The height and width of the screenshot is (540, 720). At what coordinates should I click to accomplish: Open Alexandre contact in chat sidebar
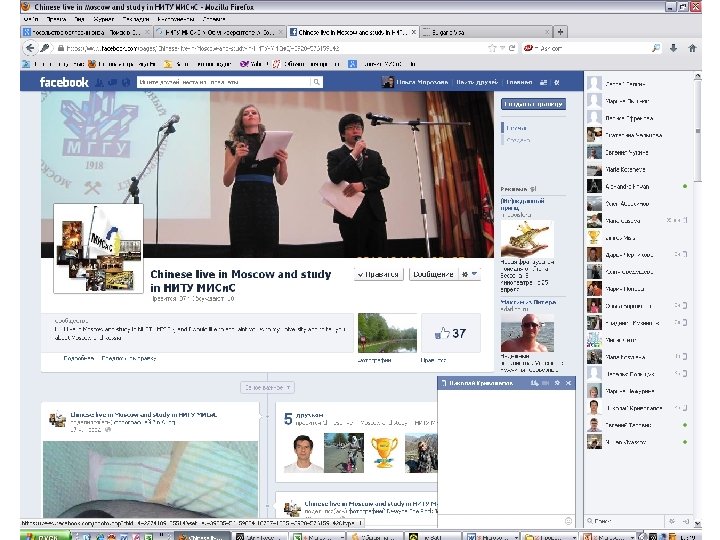click(638, 186)
